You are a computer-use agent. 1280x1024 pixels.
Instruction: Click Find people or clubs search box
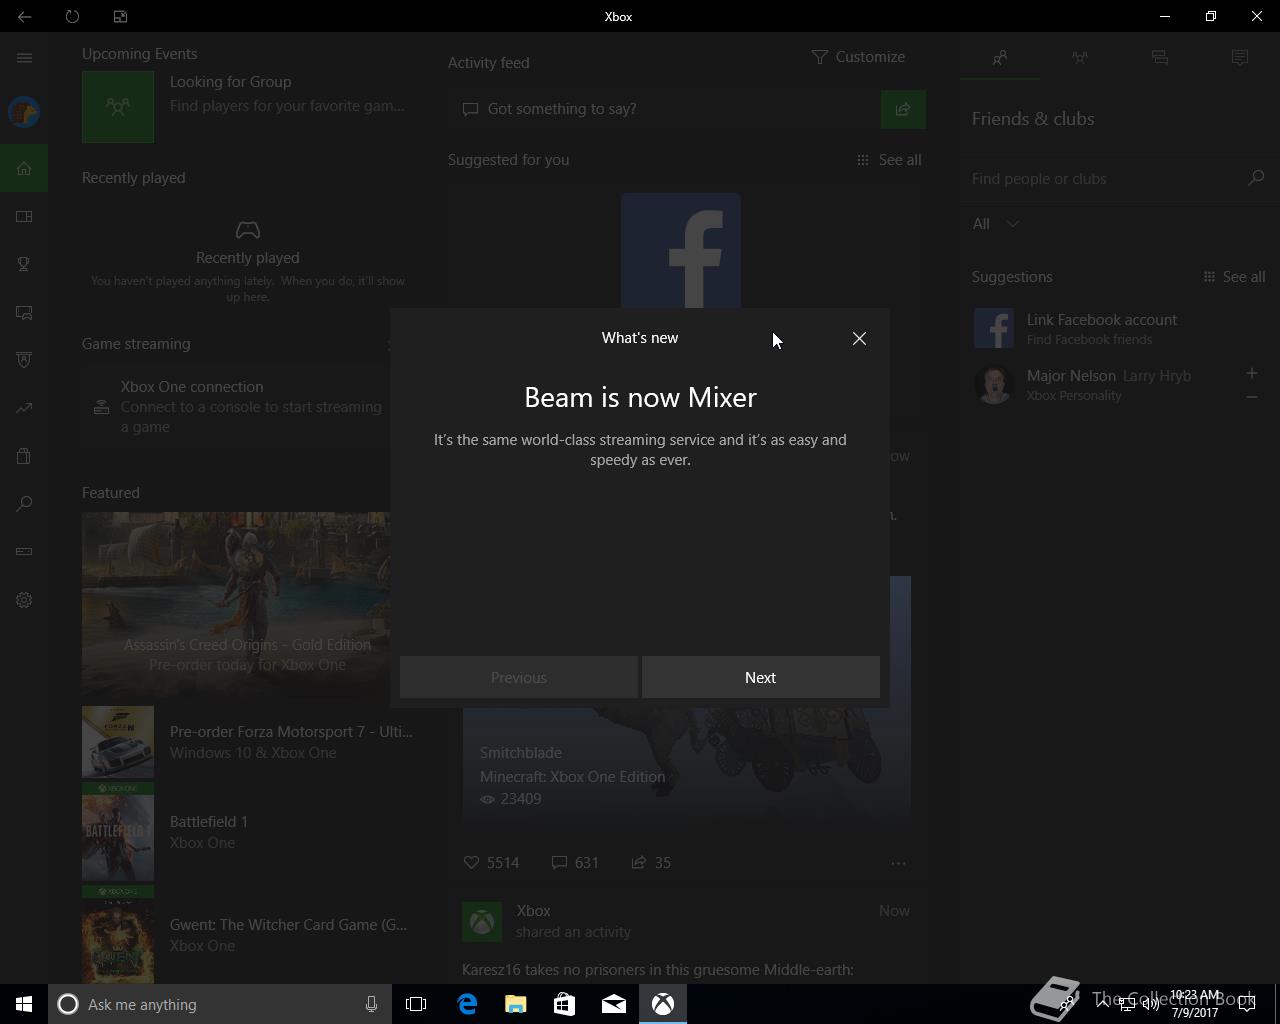1105,178
